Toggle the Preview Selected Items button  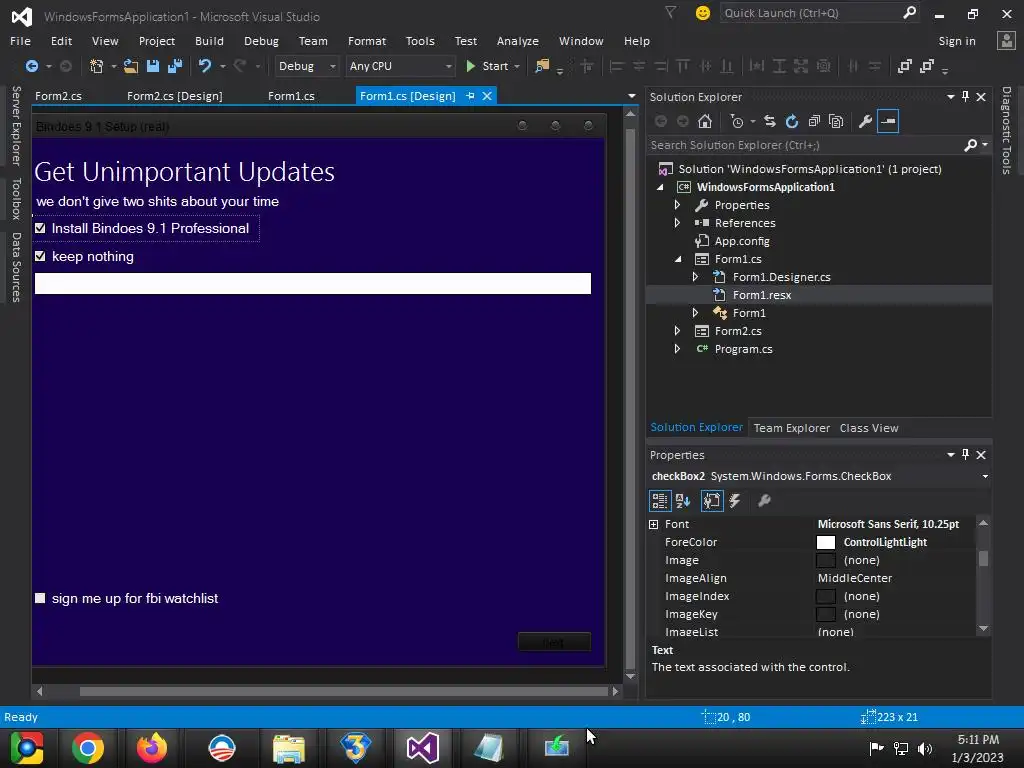pos(888,121)
